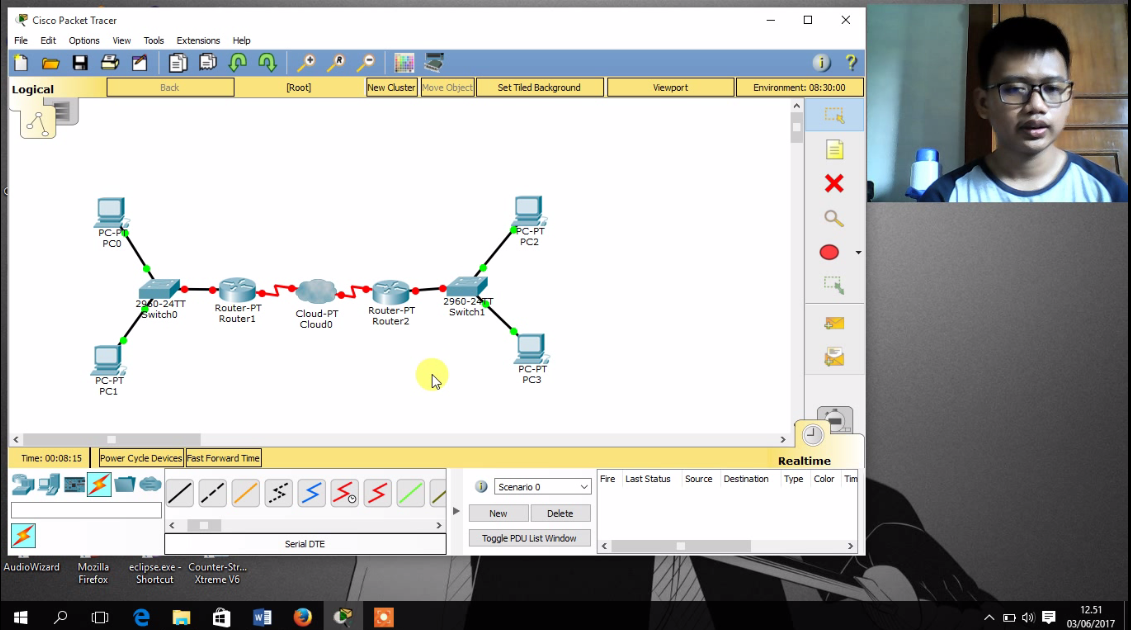1131x630 pixels.
Task: Click the Redo green arrow
Action: pos(268,64)
